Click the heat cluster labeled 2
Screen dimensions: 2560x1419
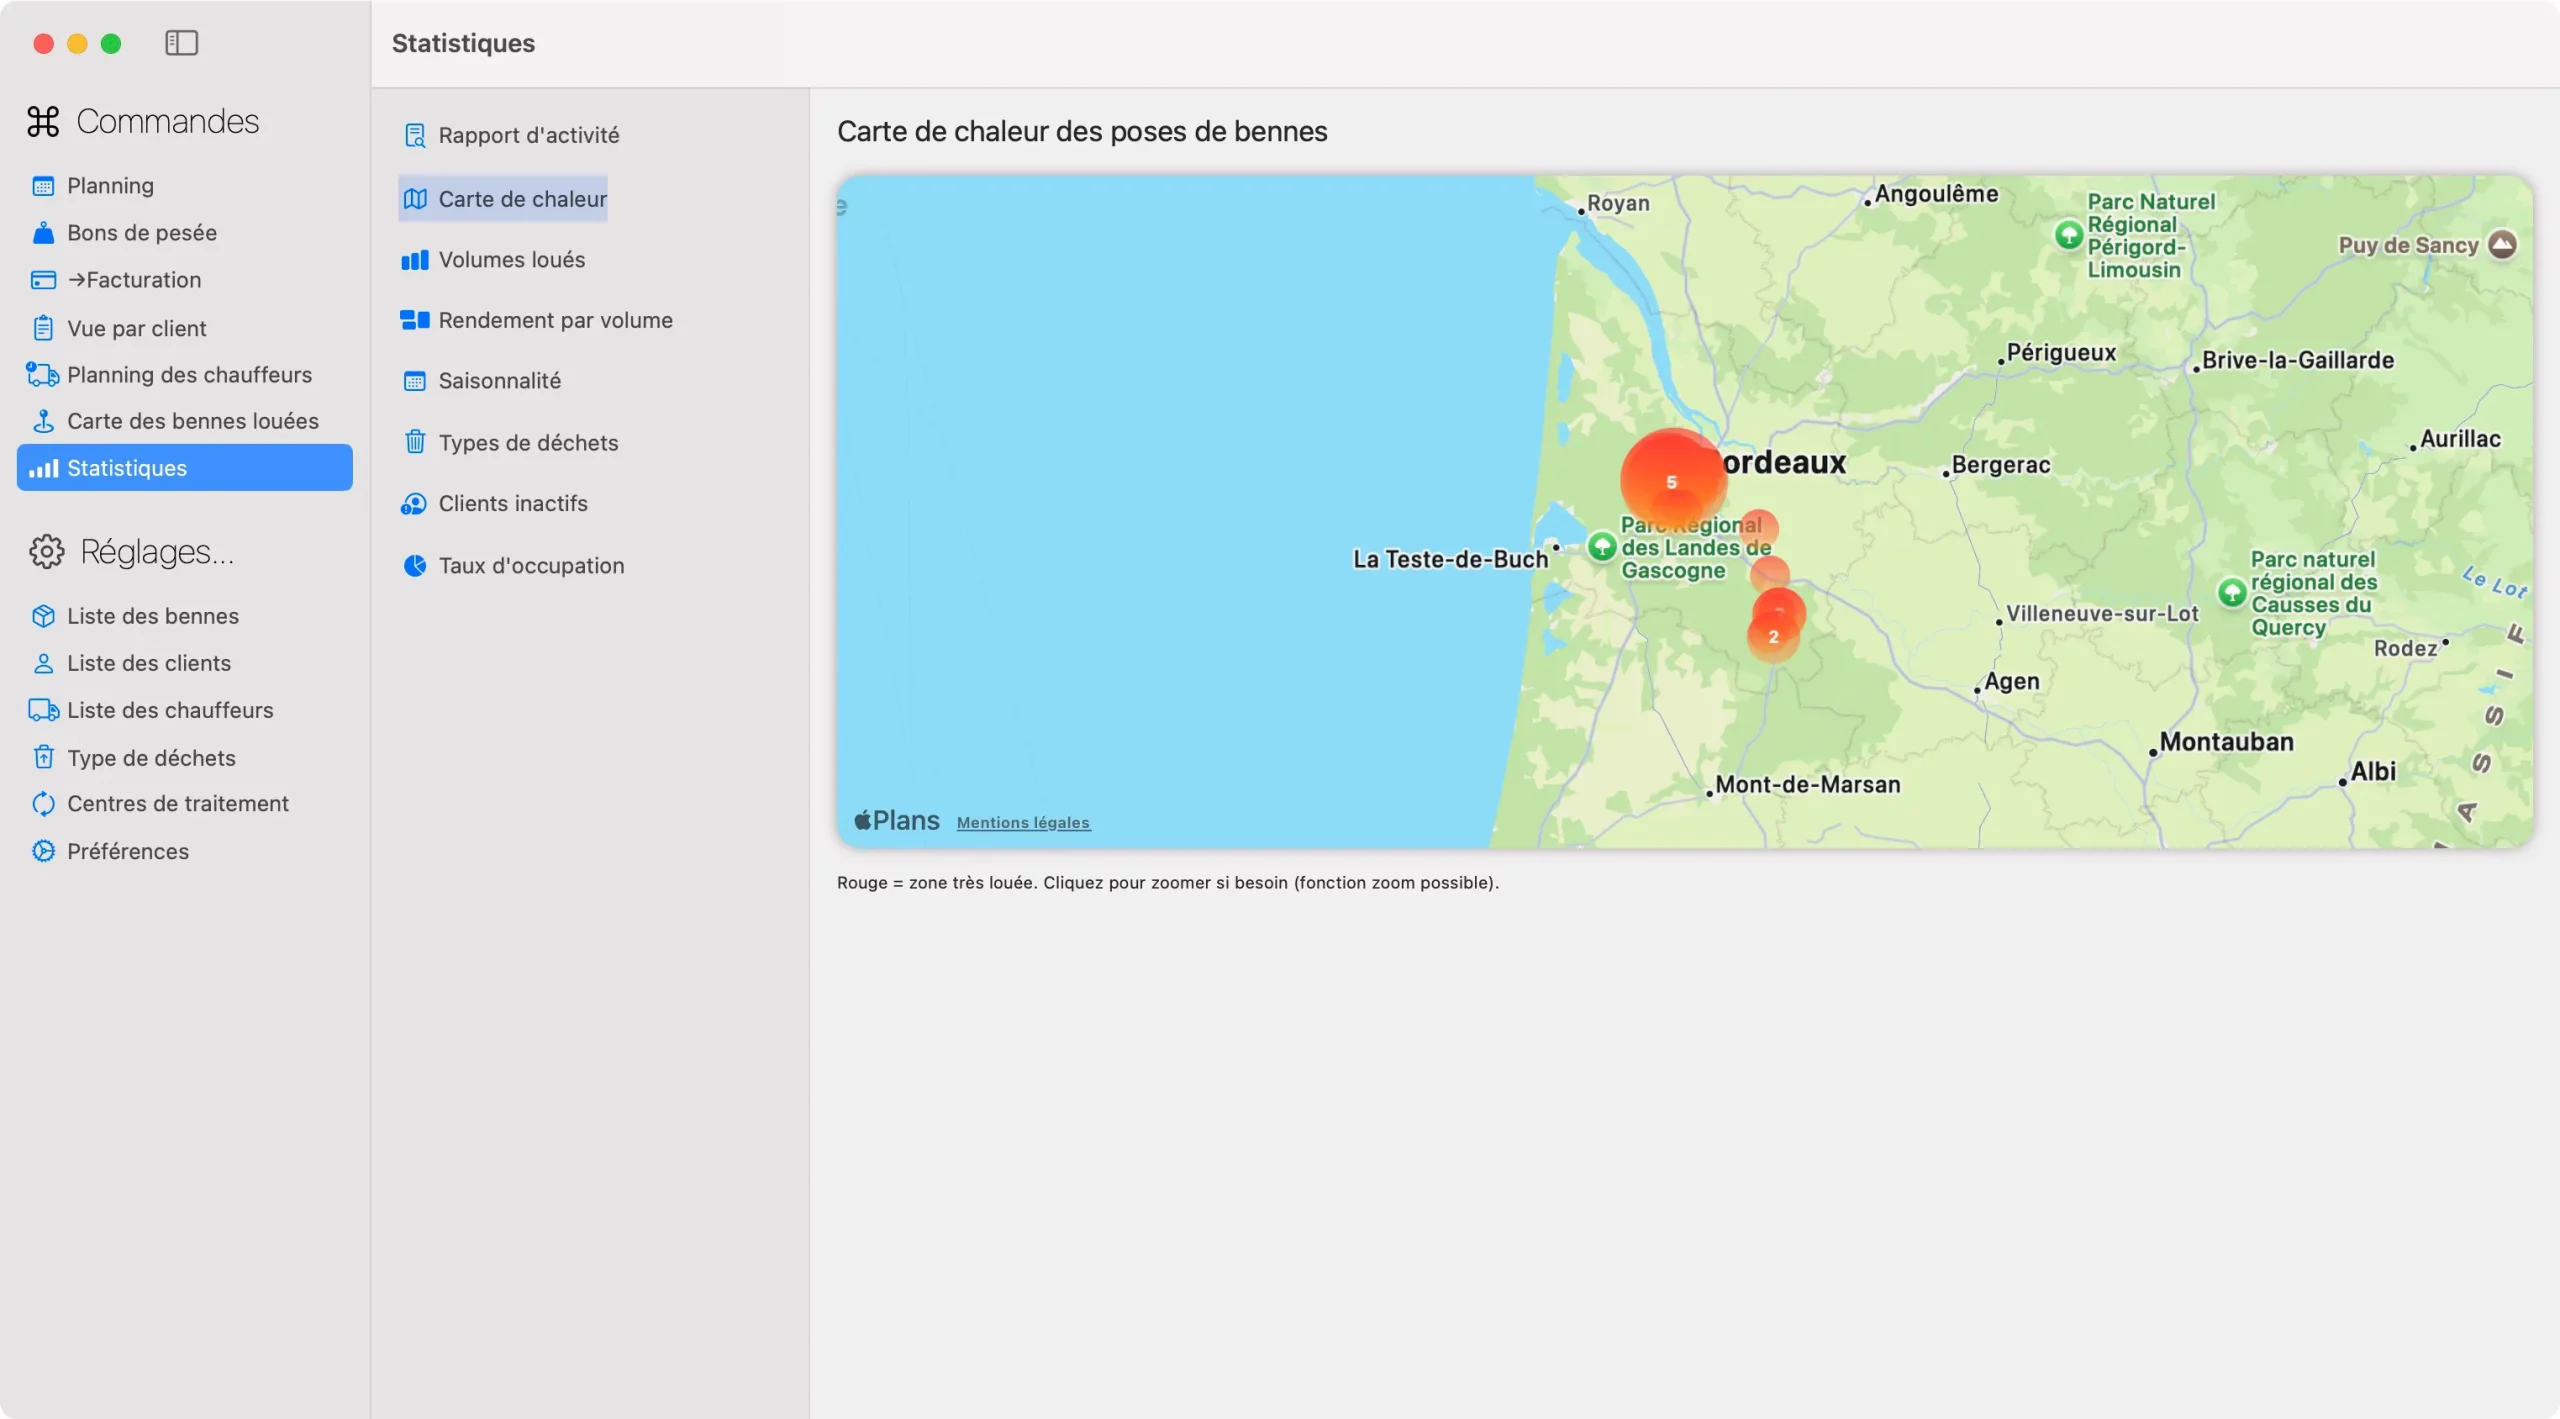pos(1774,636)
